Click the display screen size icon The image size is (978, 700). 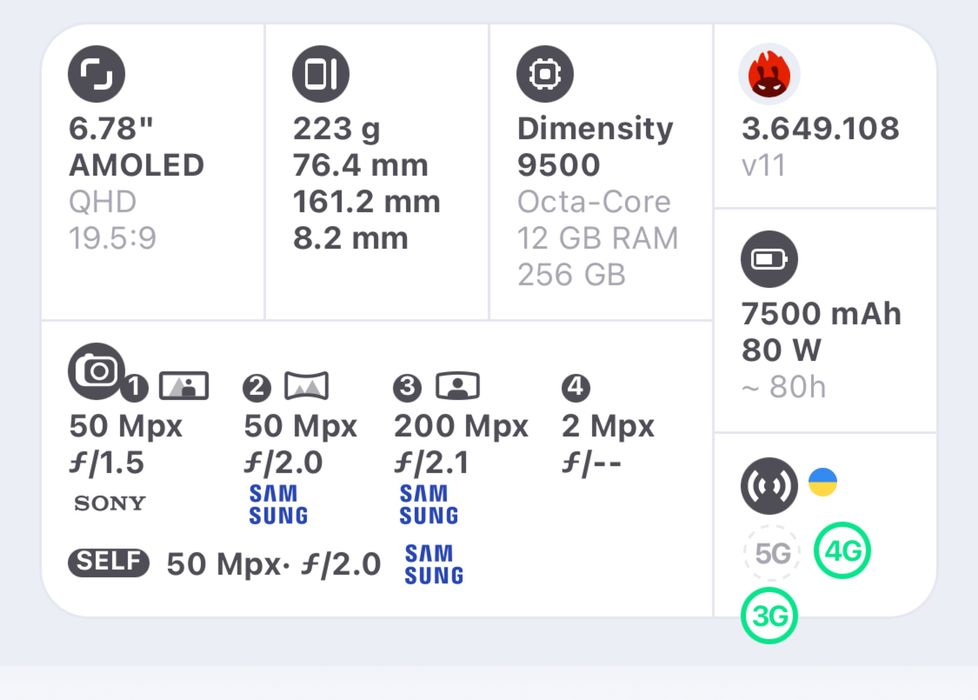[x=97, y=75]
